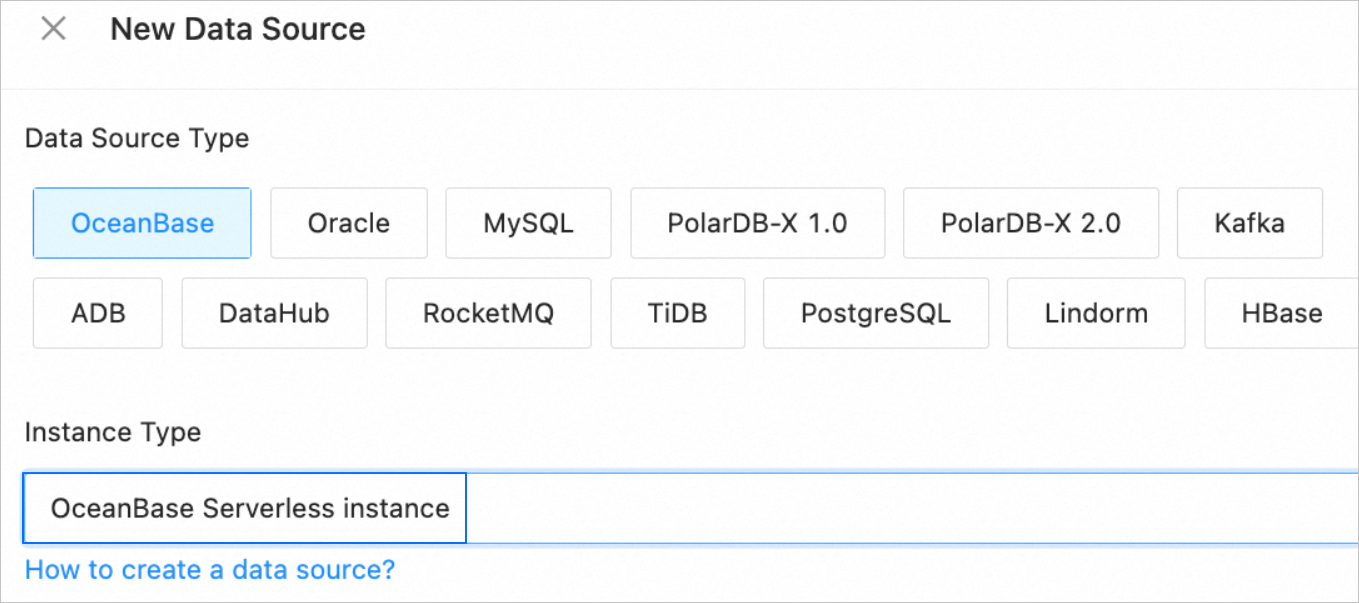Select OceanBase data source type

click(x=142, y=223)
